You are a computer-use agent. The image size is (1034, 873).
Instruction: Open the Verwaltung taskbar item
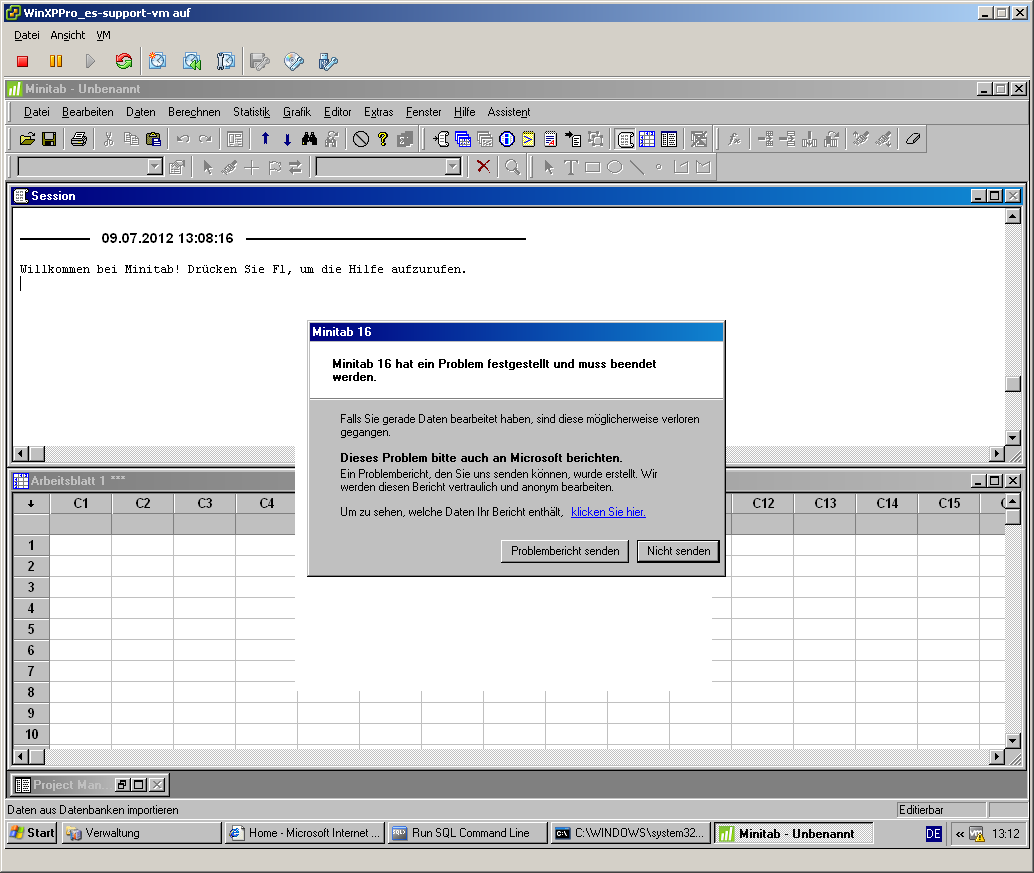click(142, 833)
